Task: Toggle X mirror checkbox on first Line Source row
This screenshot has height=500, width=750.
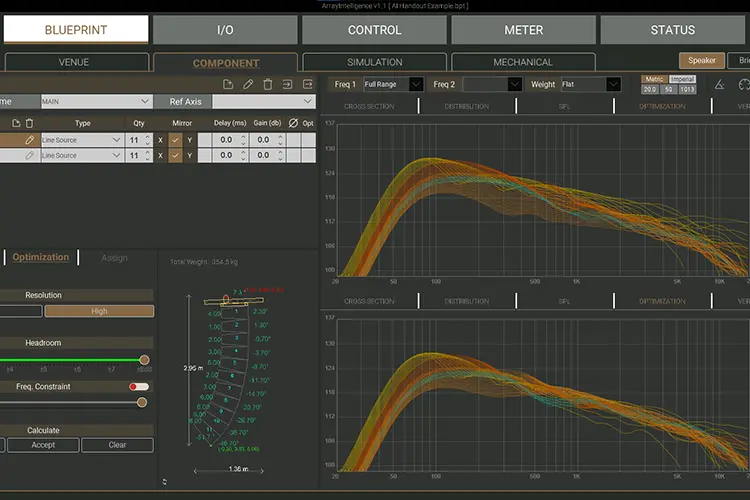Action: [x=175, y=140]
